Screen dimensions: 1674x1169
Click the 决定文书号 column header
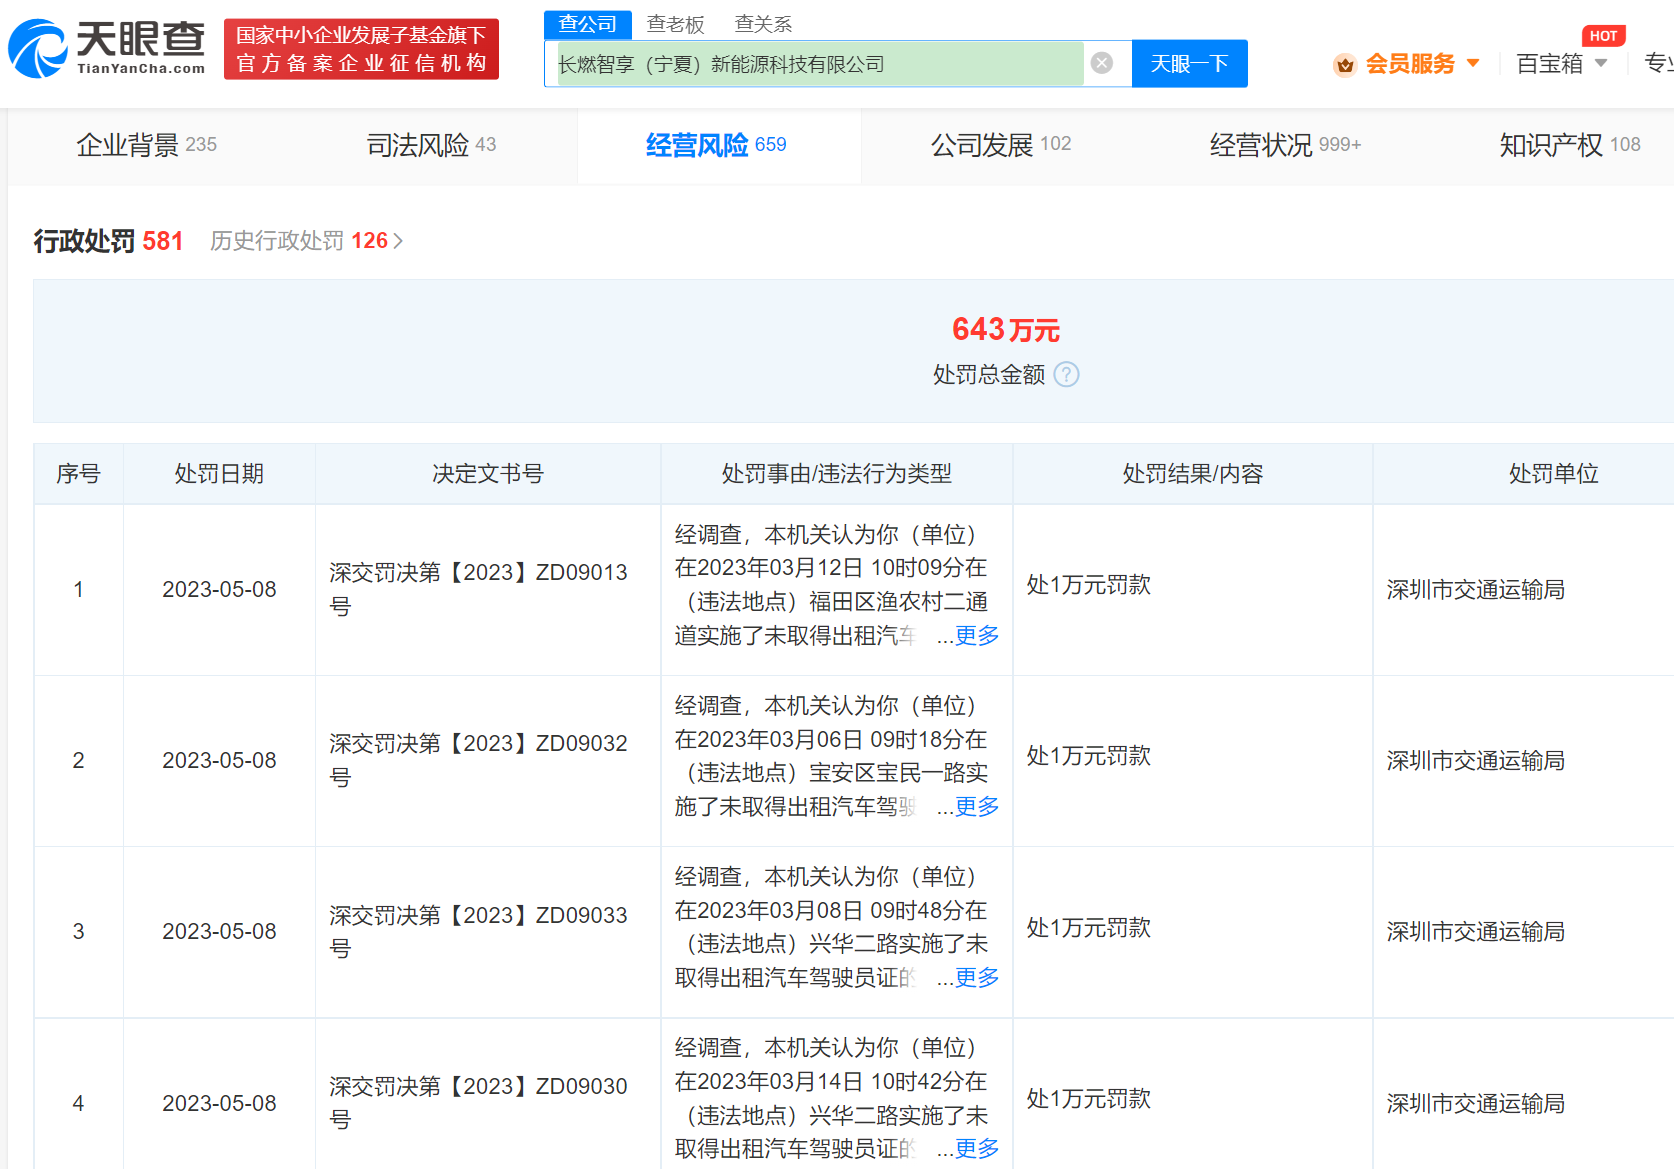(487, 474)
